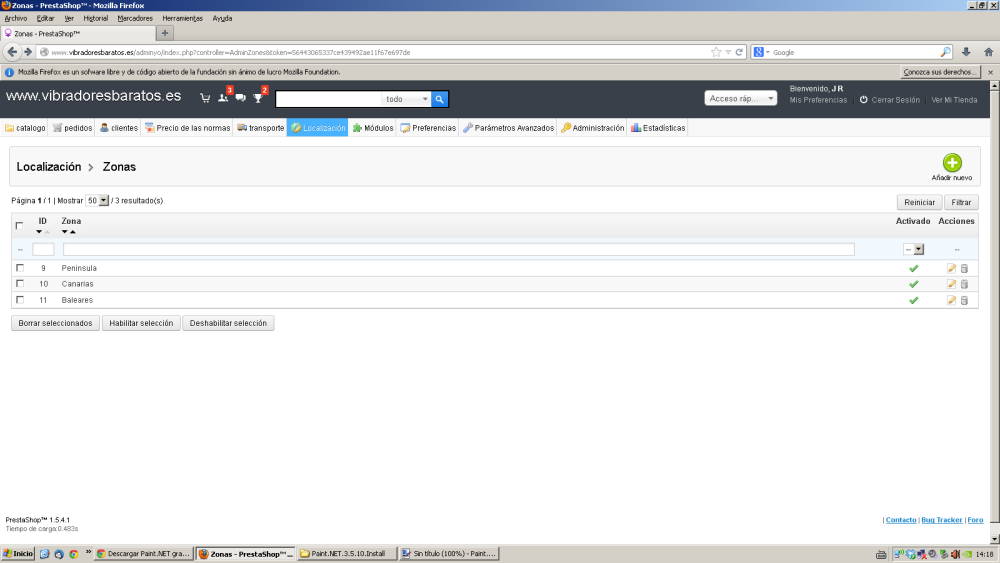Delete the Canarias zone
This screenshot has height=563, width=1000.
[x=964, y=284]
